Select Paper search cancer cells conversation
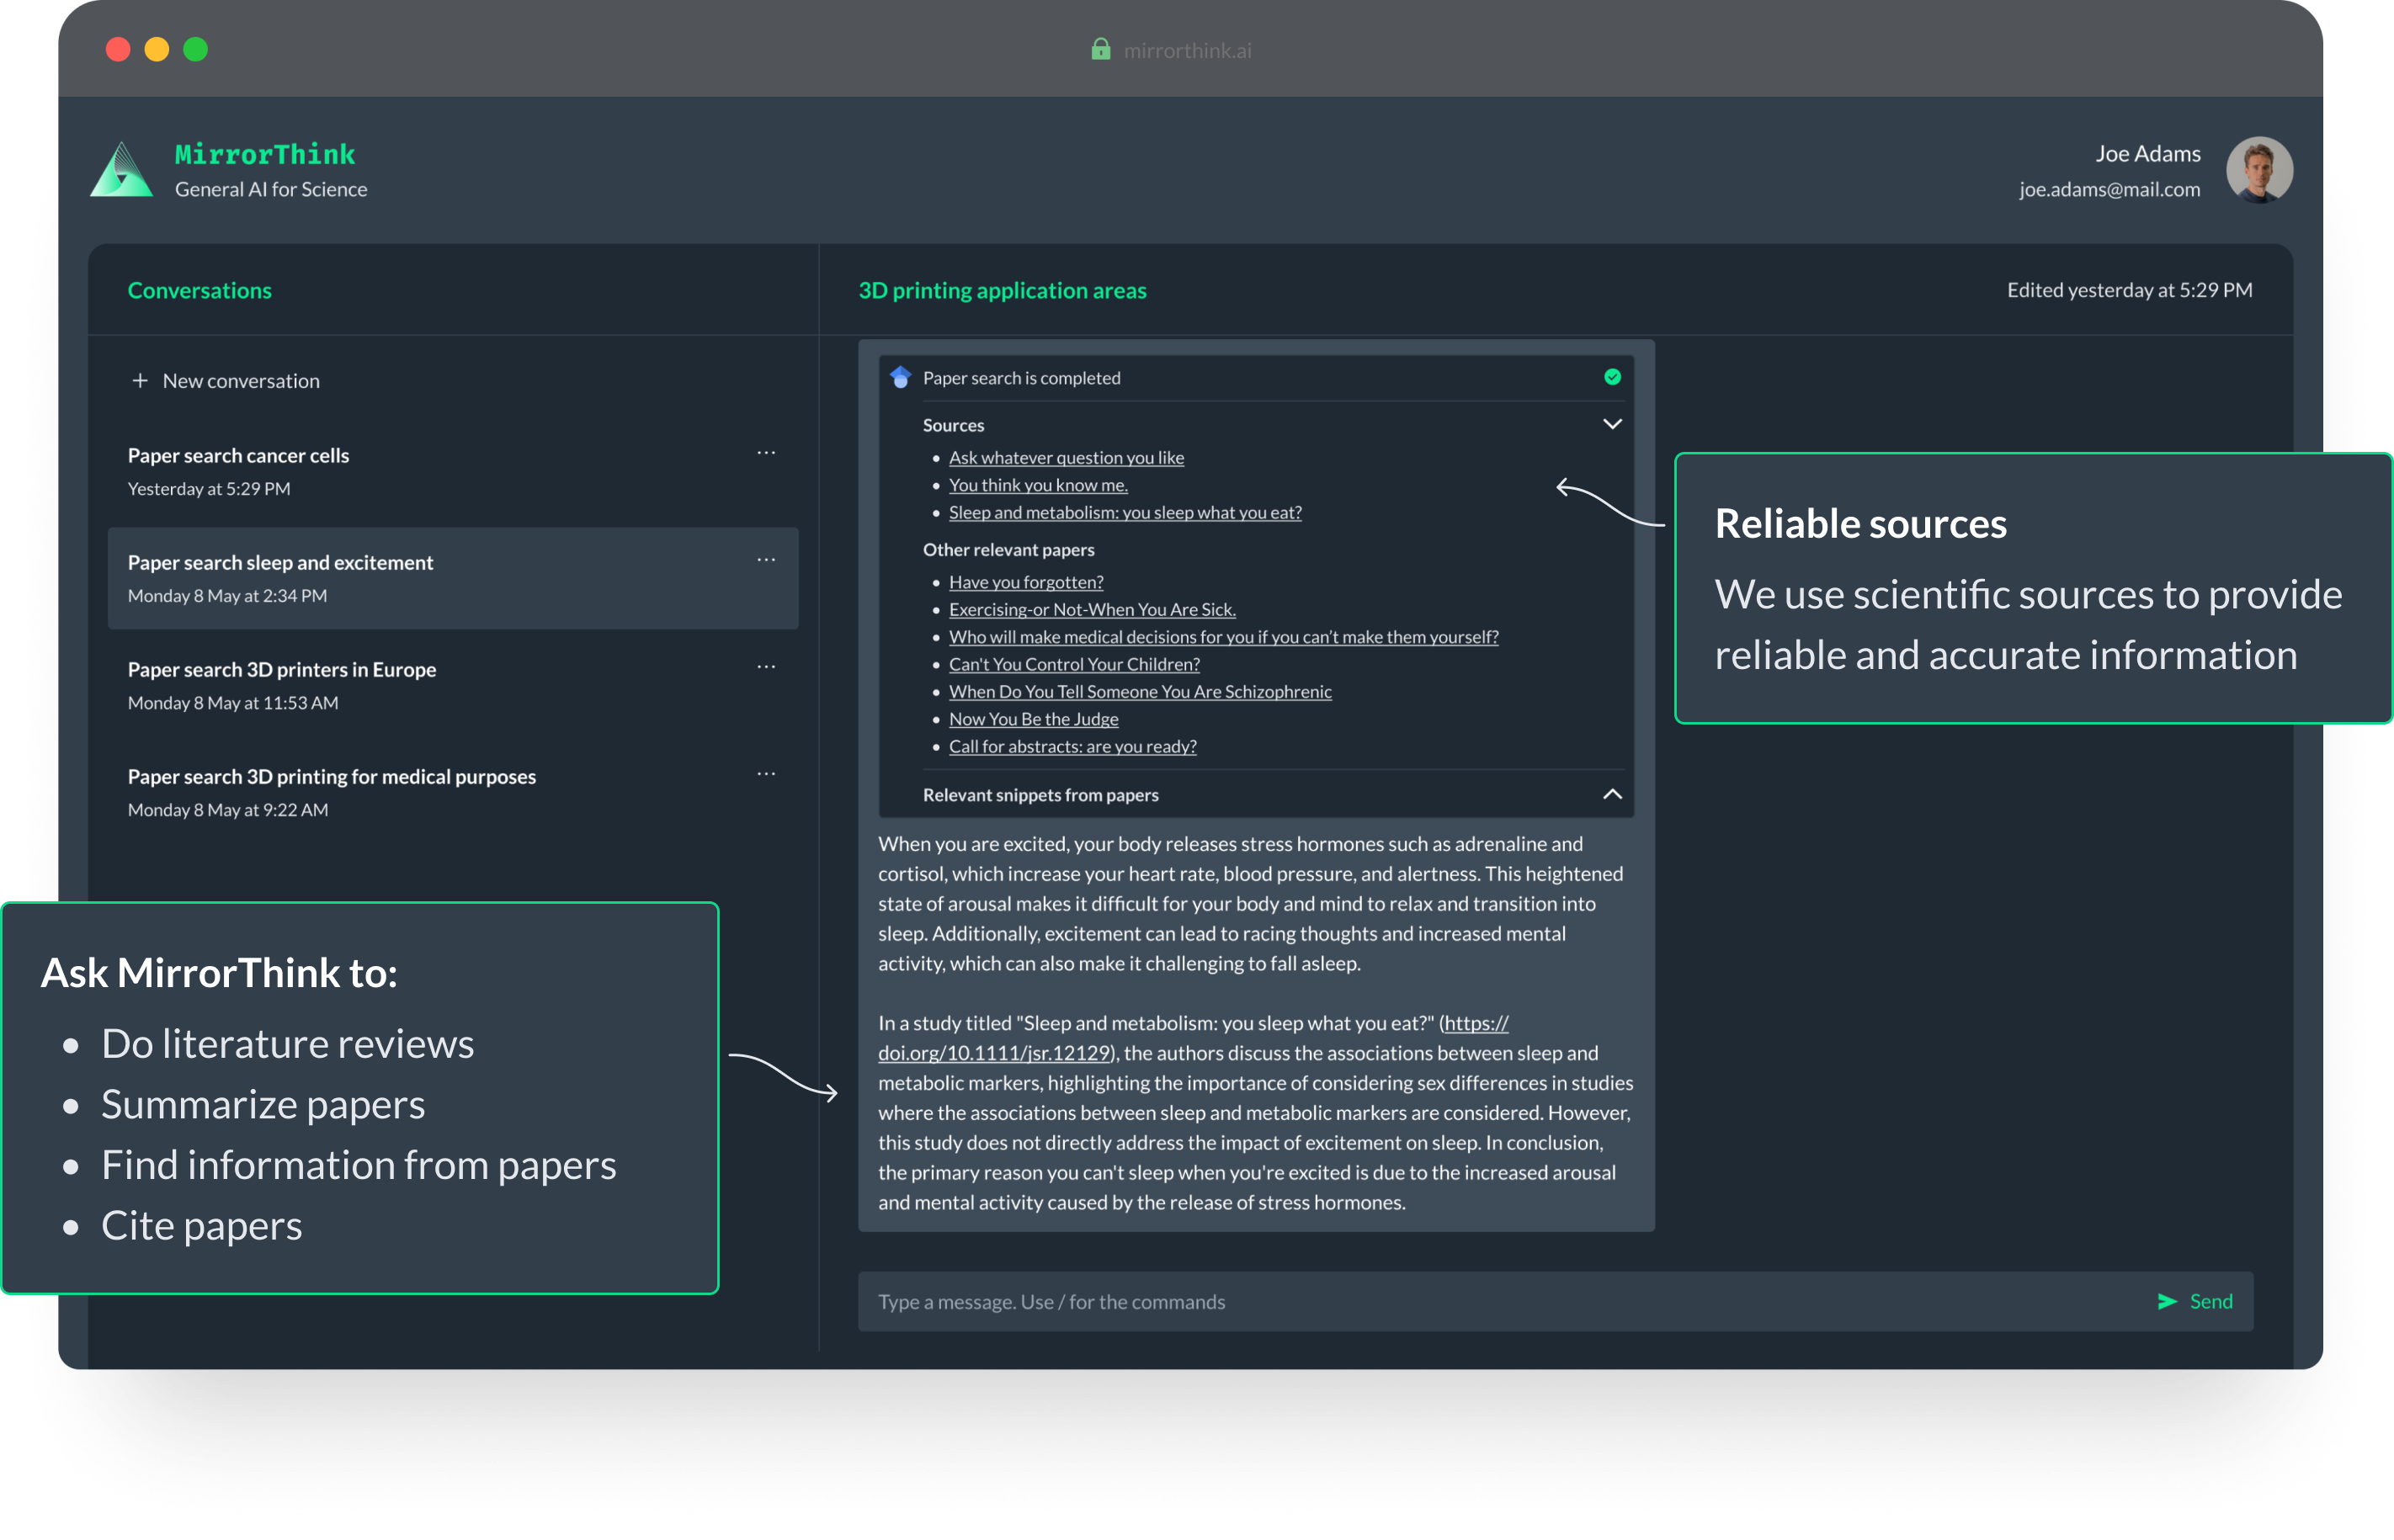 tap(238, 455)
